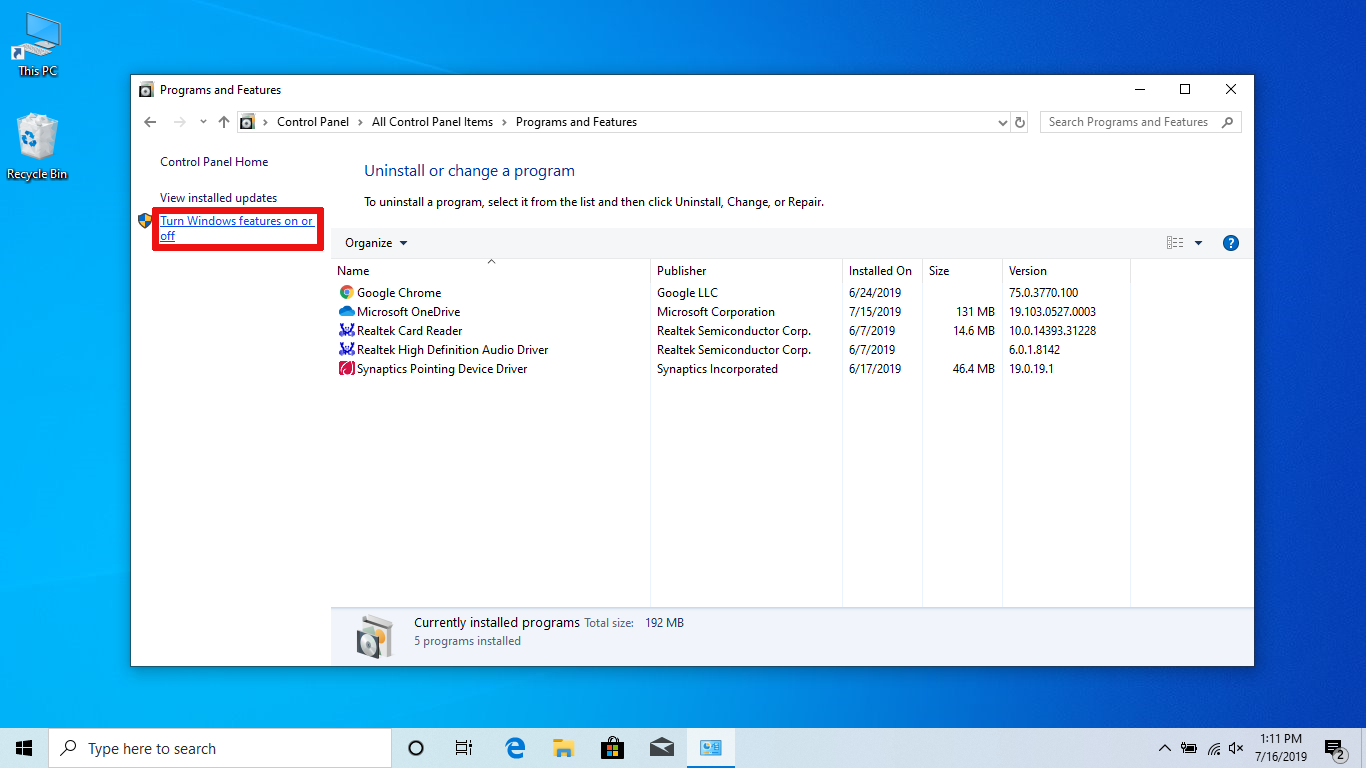Click the Search Programs and Features box

[x=1128, y=122]
